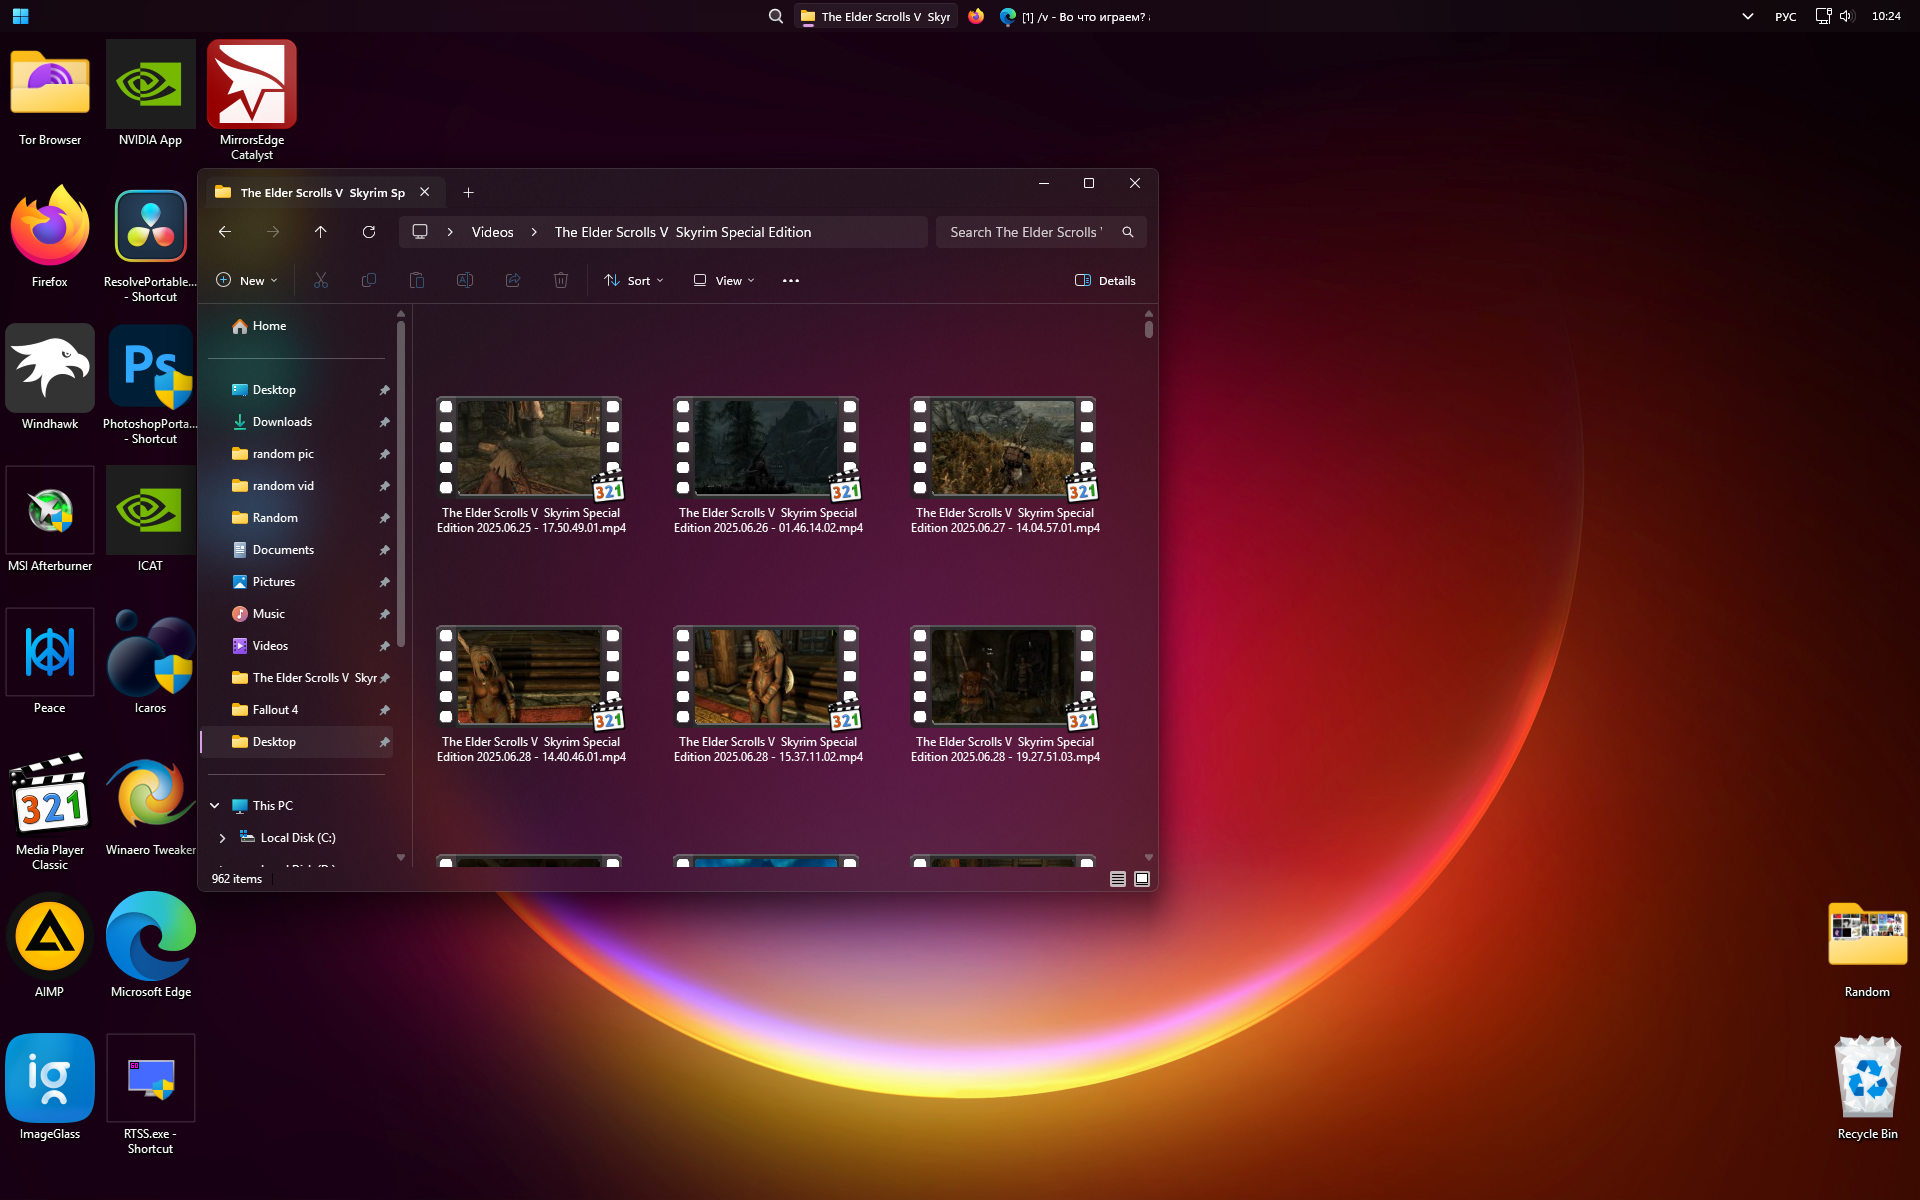1920x1200 pixels.
Task: Toggle the Details pane button
Action: click(1105, 281)
